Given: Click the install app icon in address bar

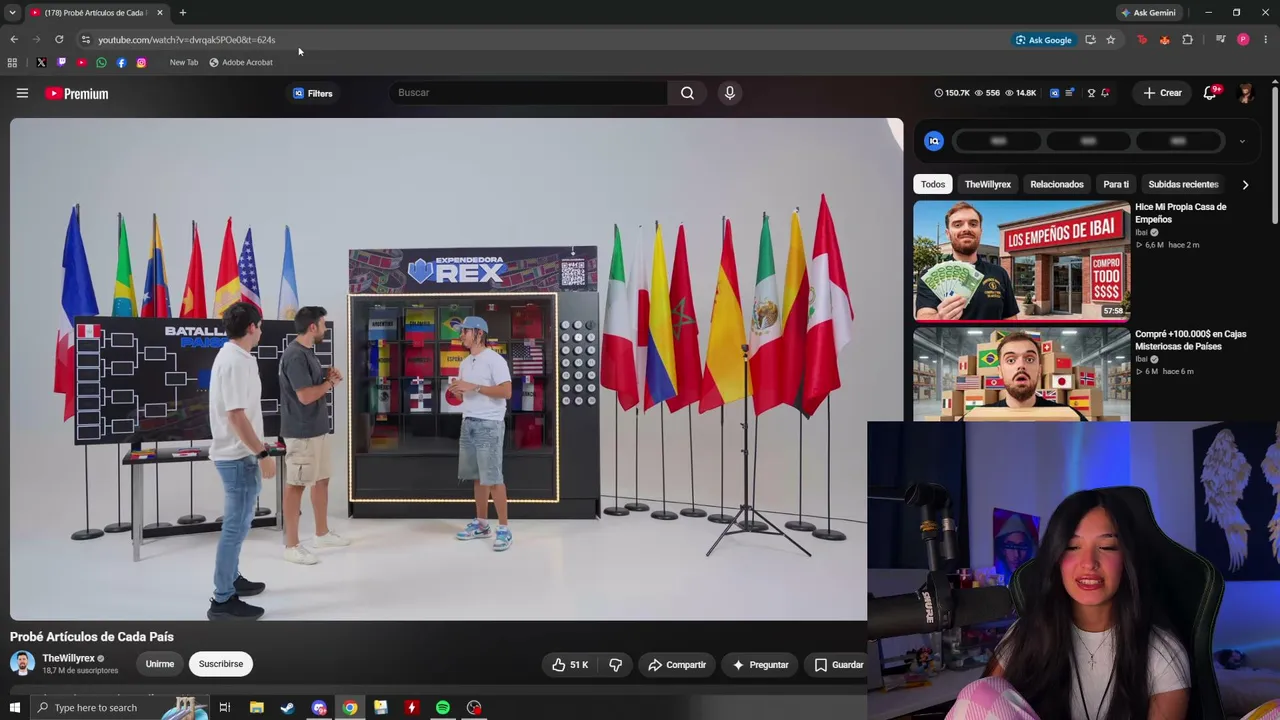Looking at the screenshot, I should (x=1090, y=40).
